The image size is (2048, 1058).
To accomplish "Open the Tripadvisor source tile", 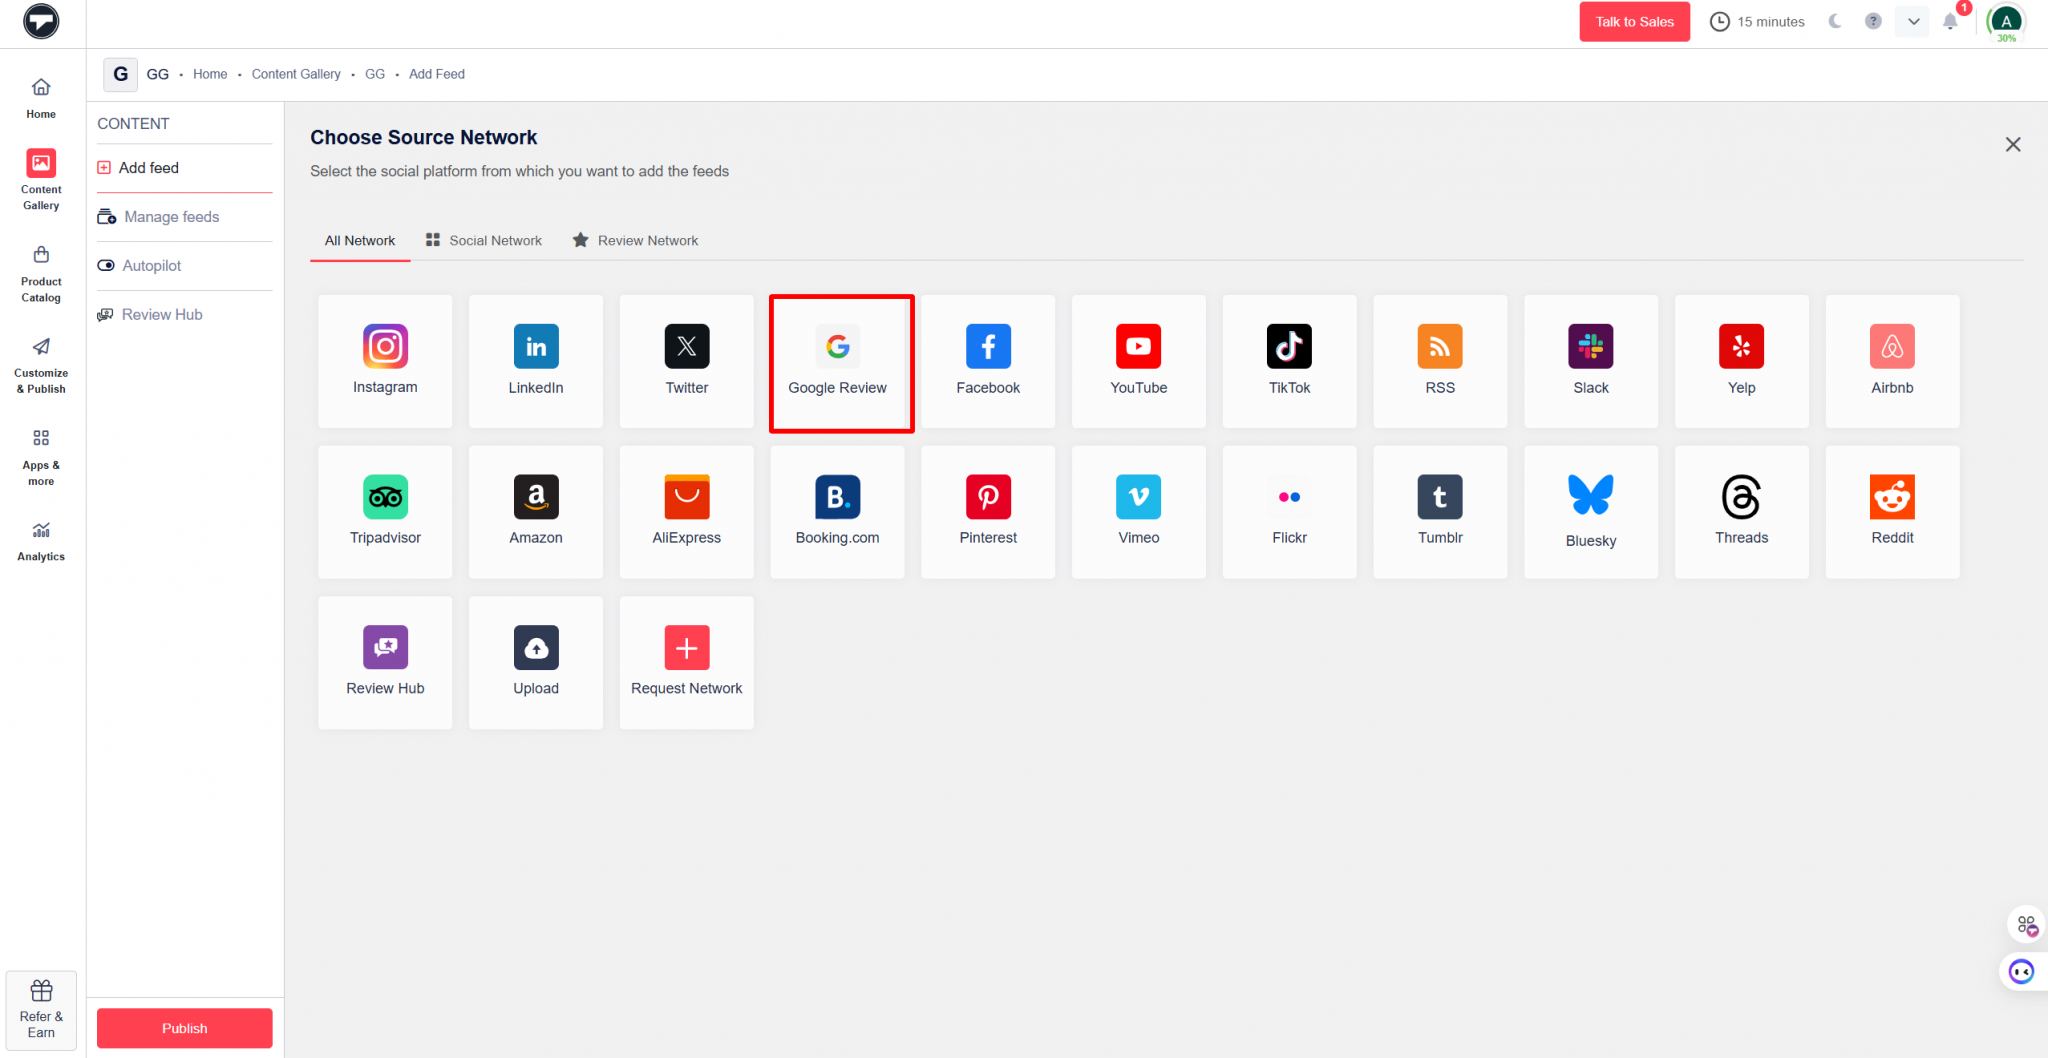I will click(385, 511).
